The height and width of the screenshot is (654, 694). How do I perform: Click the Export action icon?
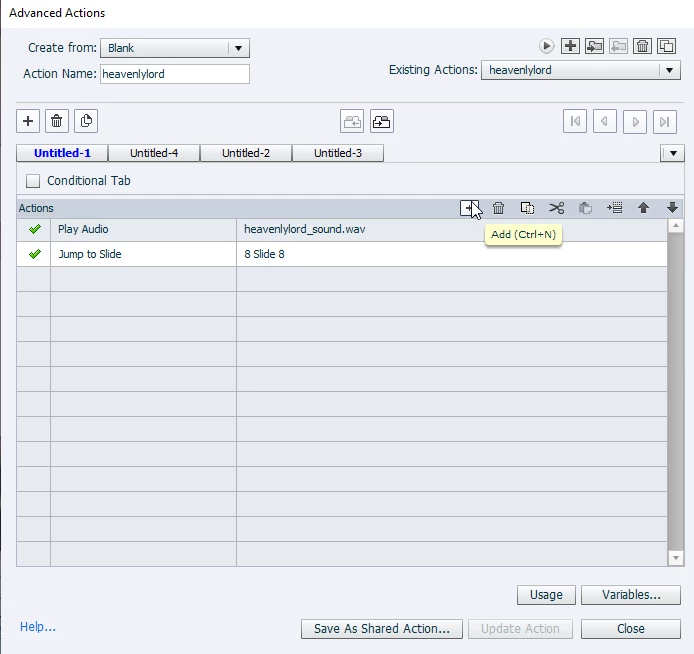tap(618, 46)
